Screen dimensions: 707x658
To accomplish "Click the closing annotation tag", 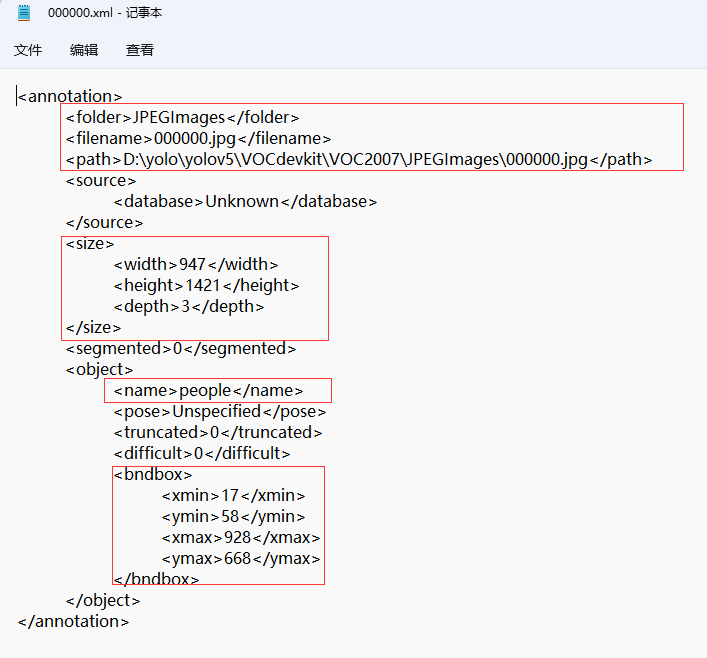I will [x=74, y=622].
